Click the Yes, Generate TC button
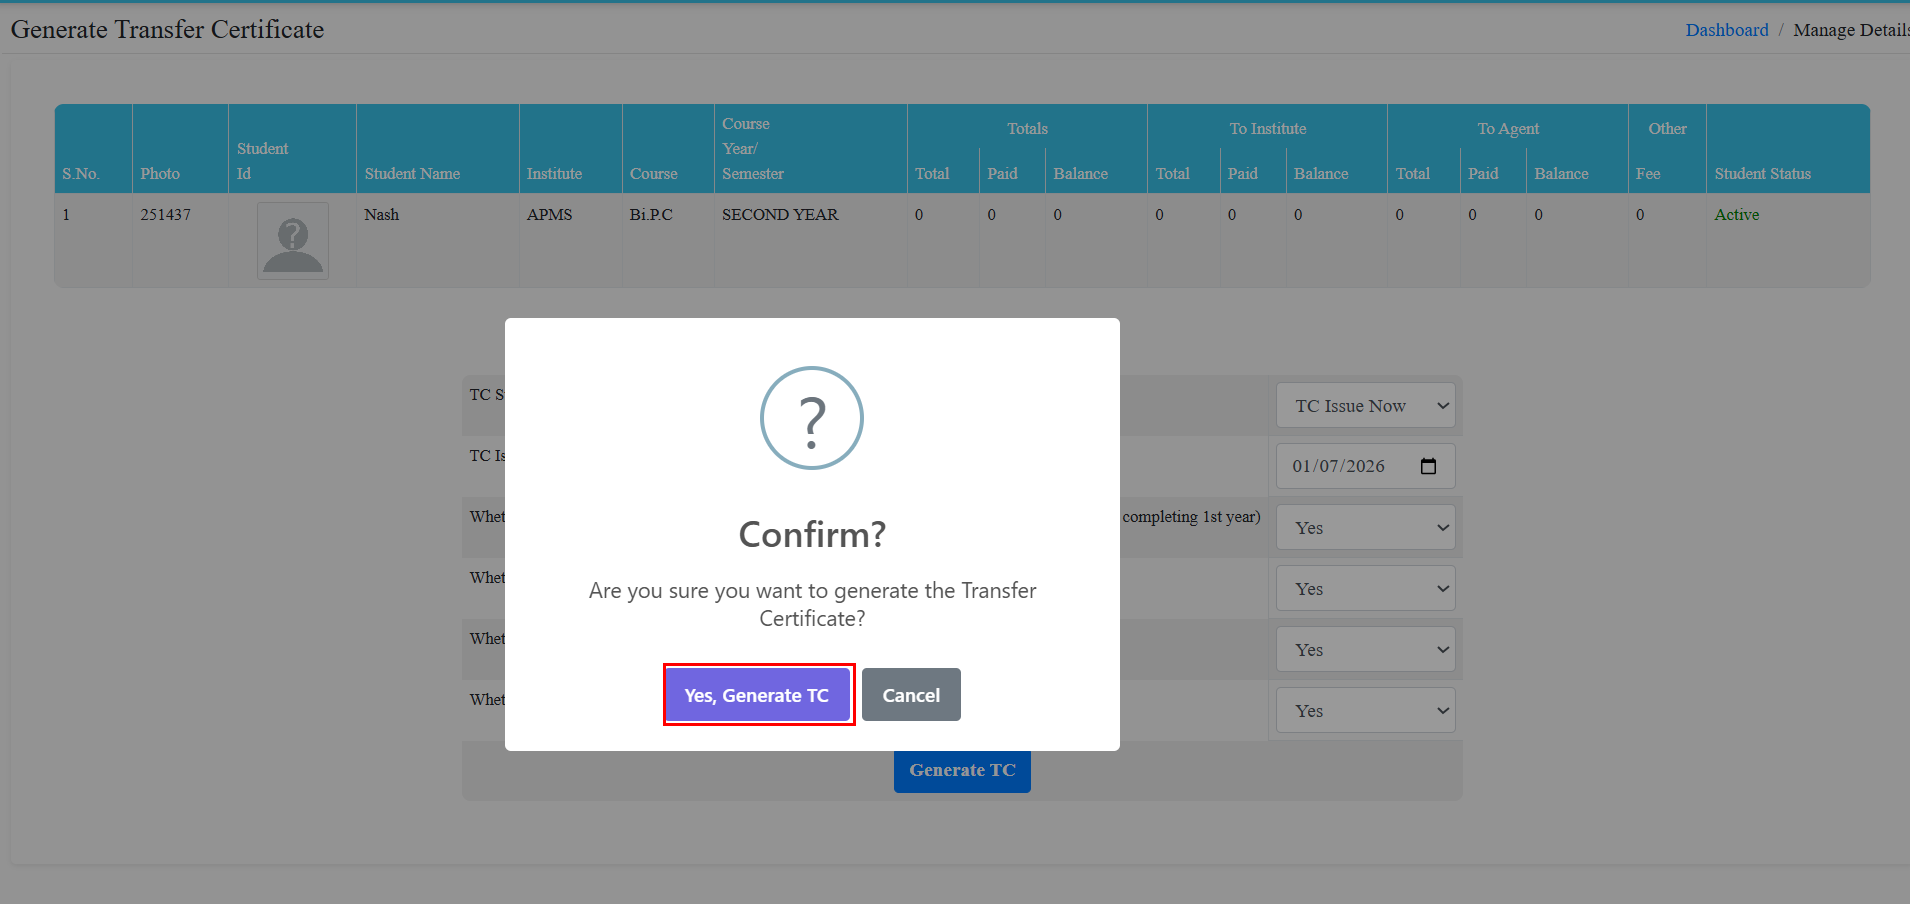1910x904 pixels. 757,695
